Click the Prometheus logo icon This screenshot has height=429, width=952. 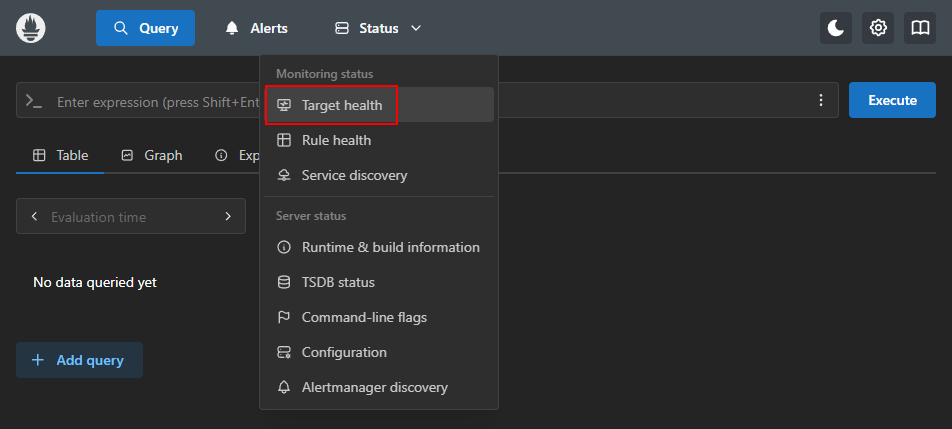click(31, 28)
